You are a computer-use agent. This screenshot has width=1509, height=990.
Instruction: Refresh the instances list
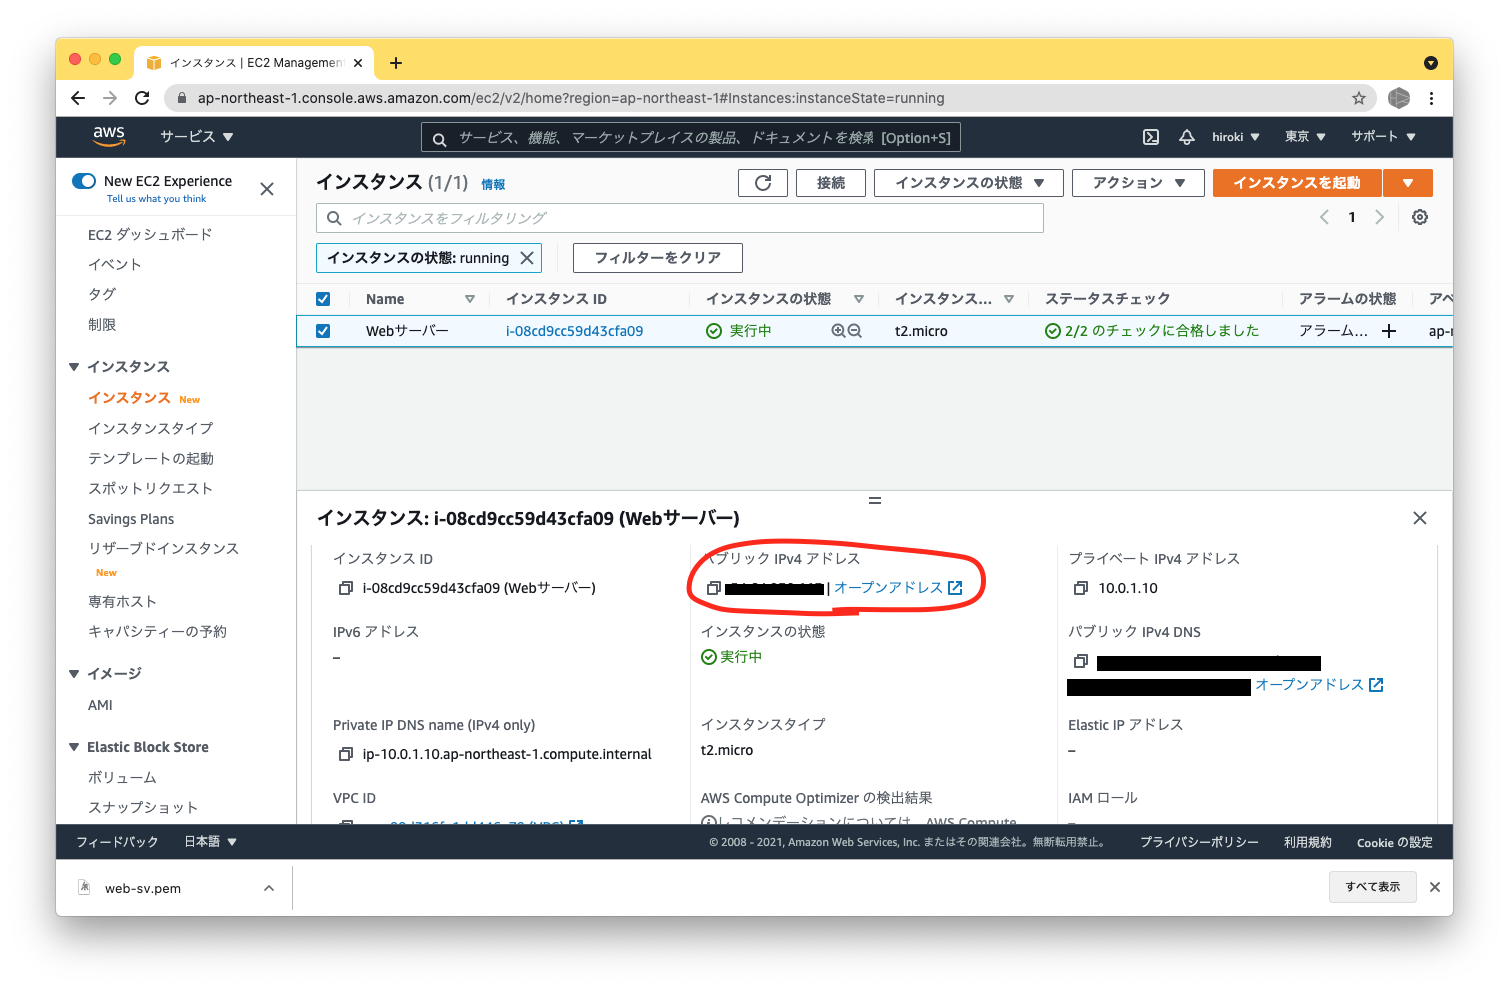pos(763,183)
